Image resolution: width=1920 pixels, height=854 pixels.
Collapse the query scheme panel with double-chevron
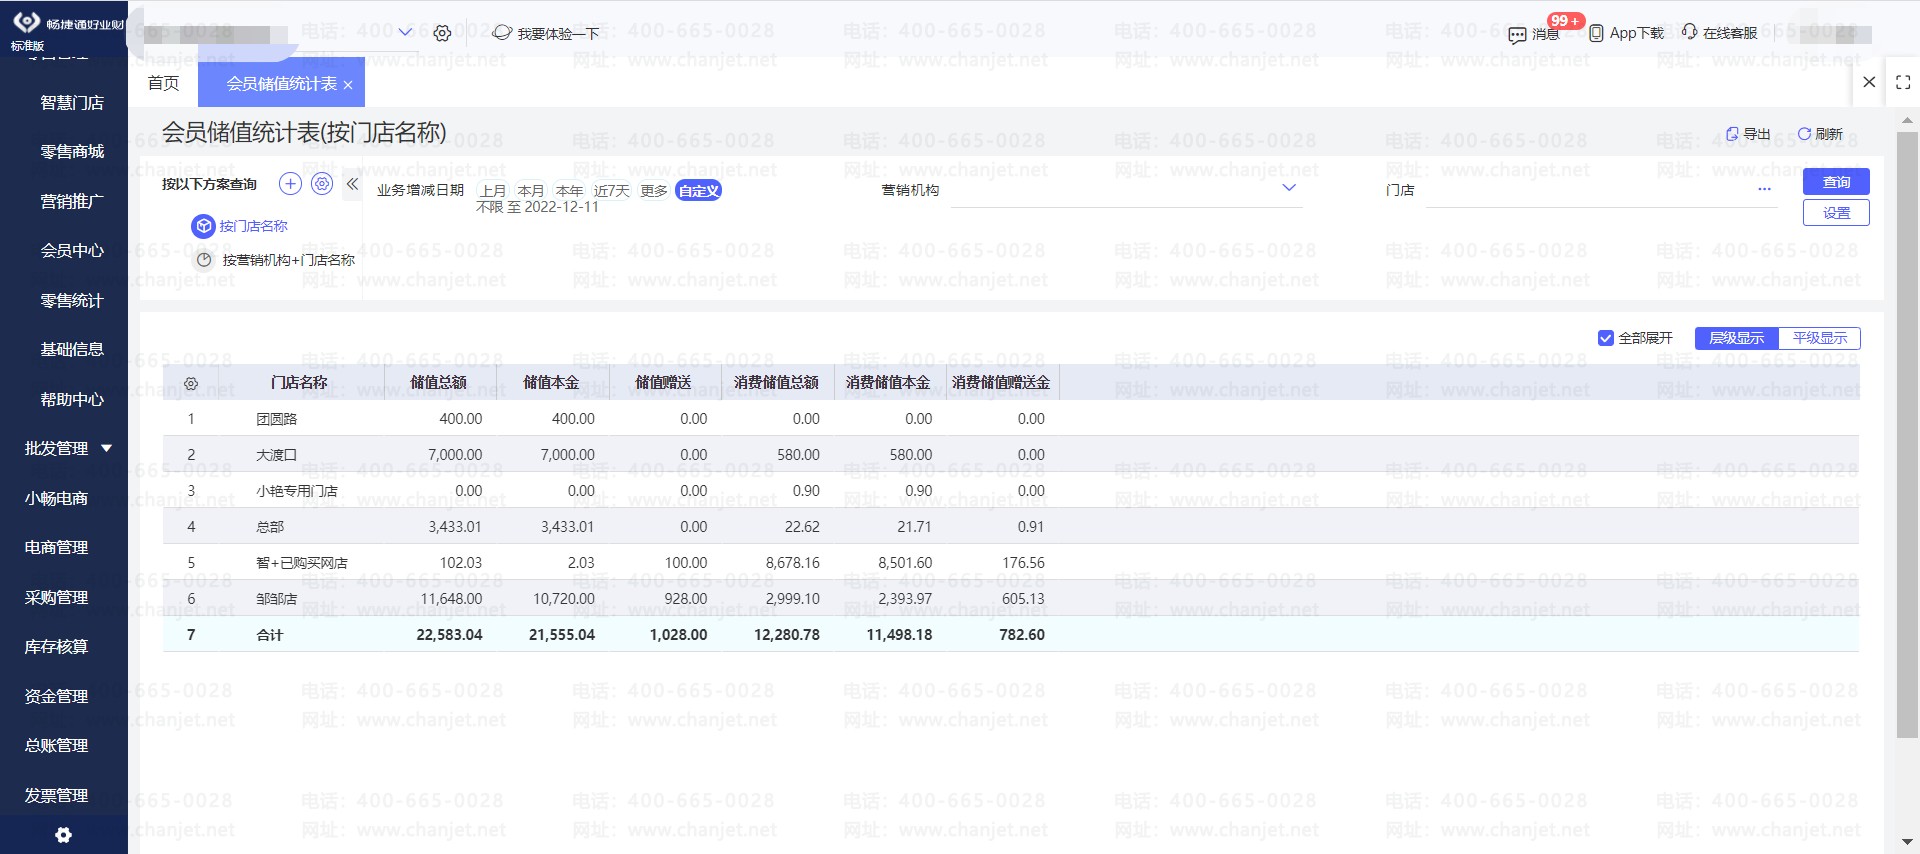tap(352, 184)
